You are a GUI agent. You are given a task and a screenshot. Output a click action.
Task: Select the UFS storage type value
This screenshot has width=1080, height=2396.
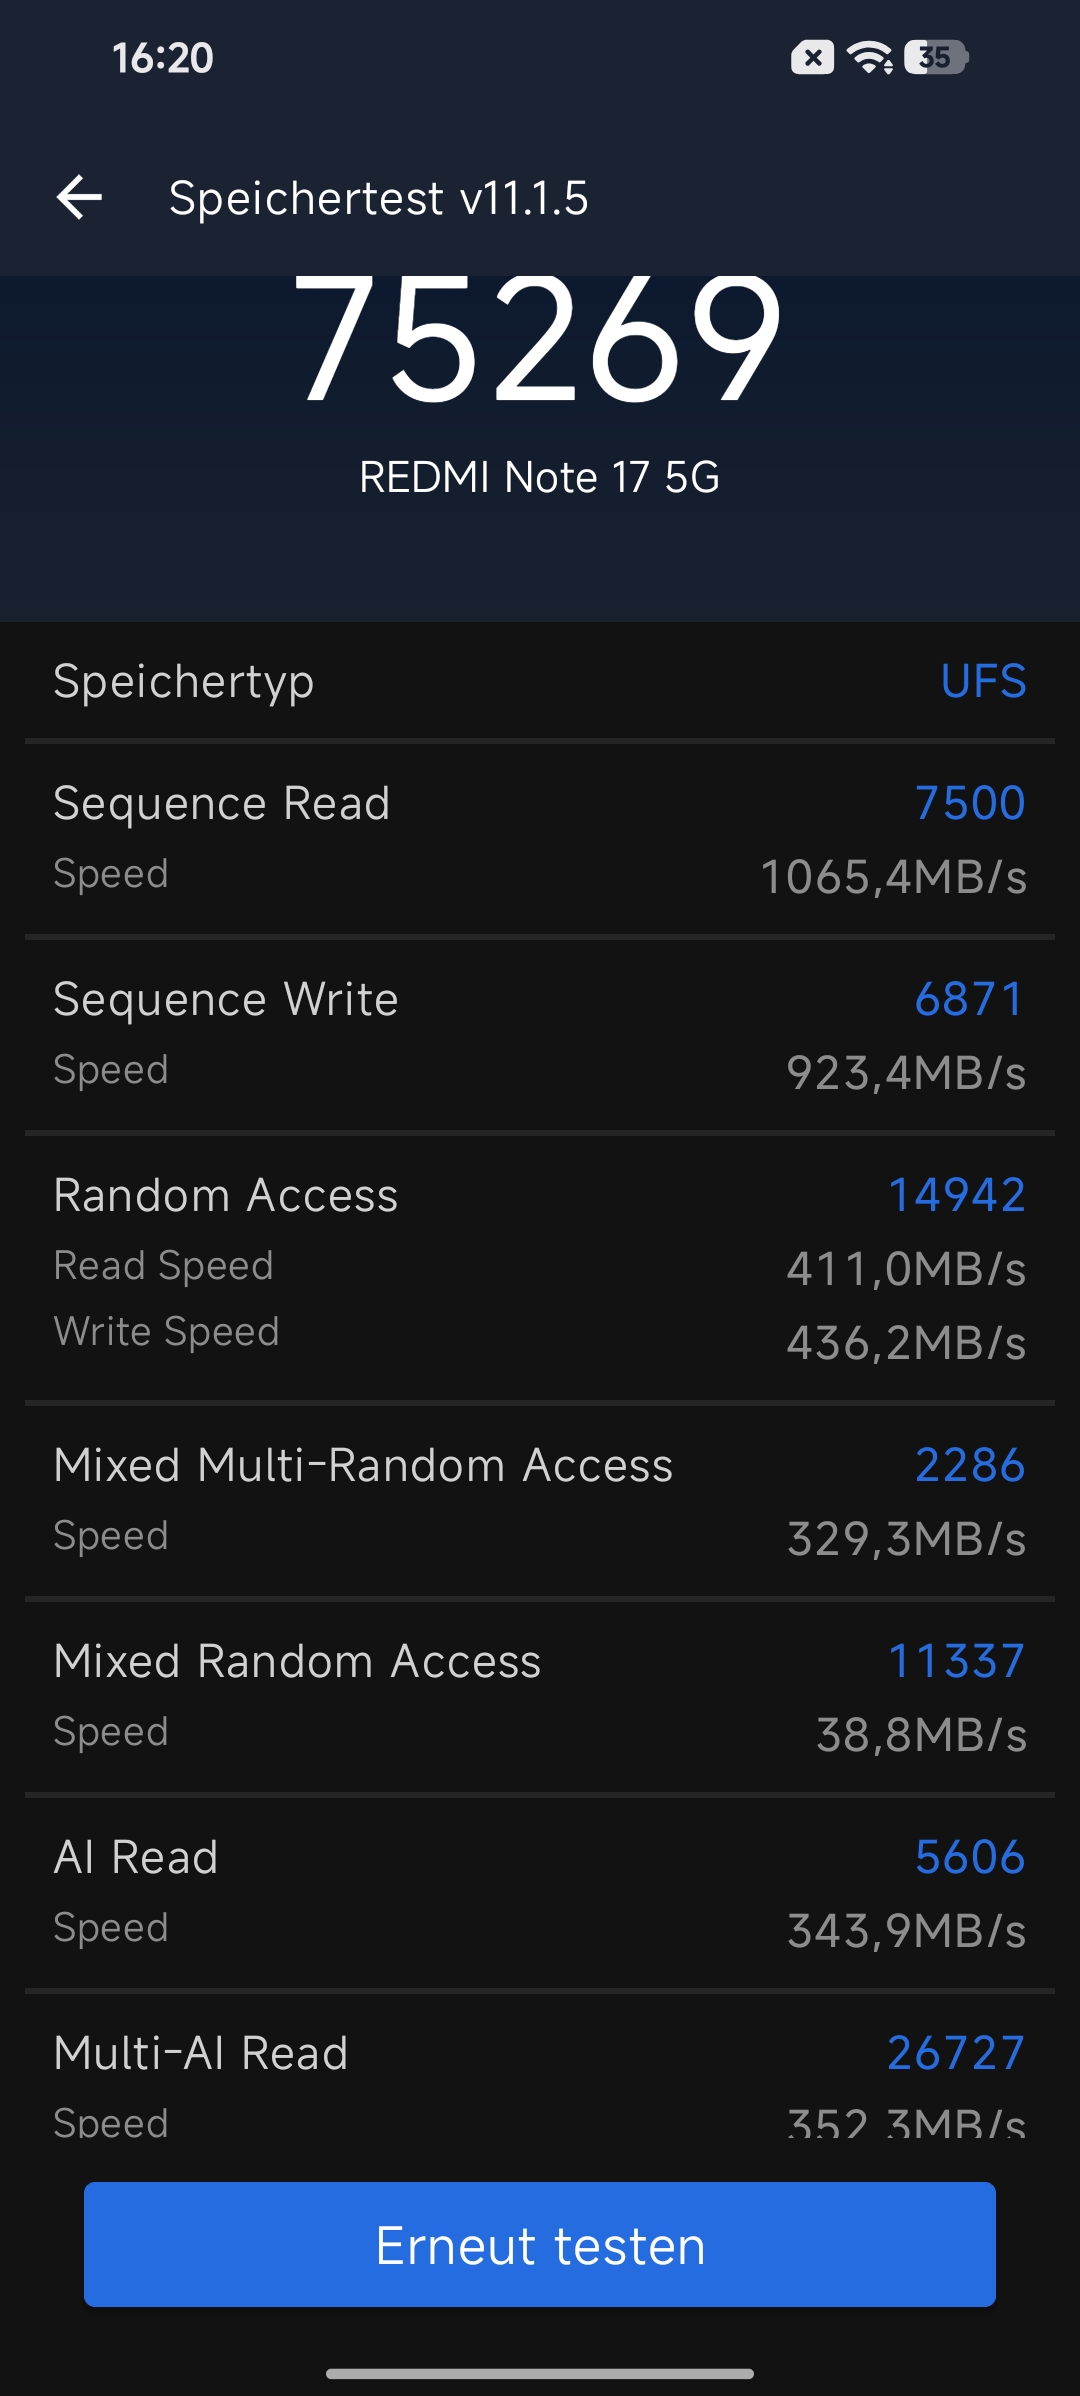coord(983,681)
